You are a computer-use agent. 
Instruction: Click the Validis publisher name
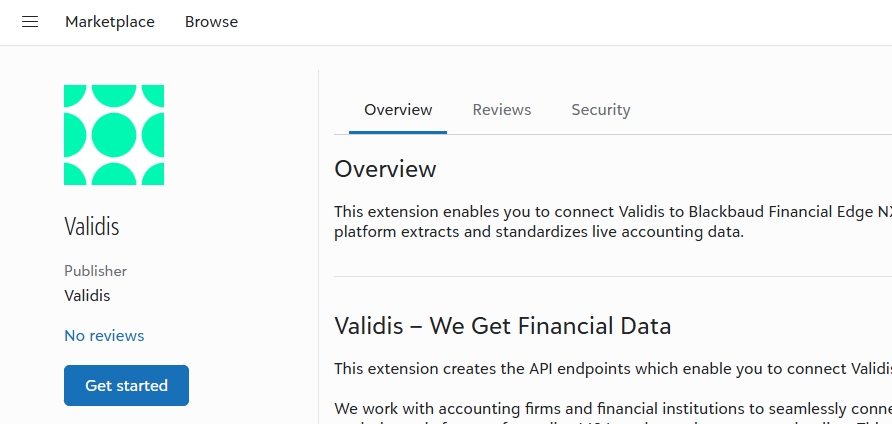coord(87,296)
